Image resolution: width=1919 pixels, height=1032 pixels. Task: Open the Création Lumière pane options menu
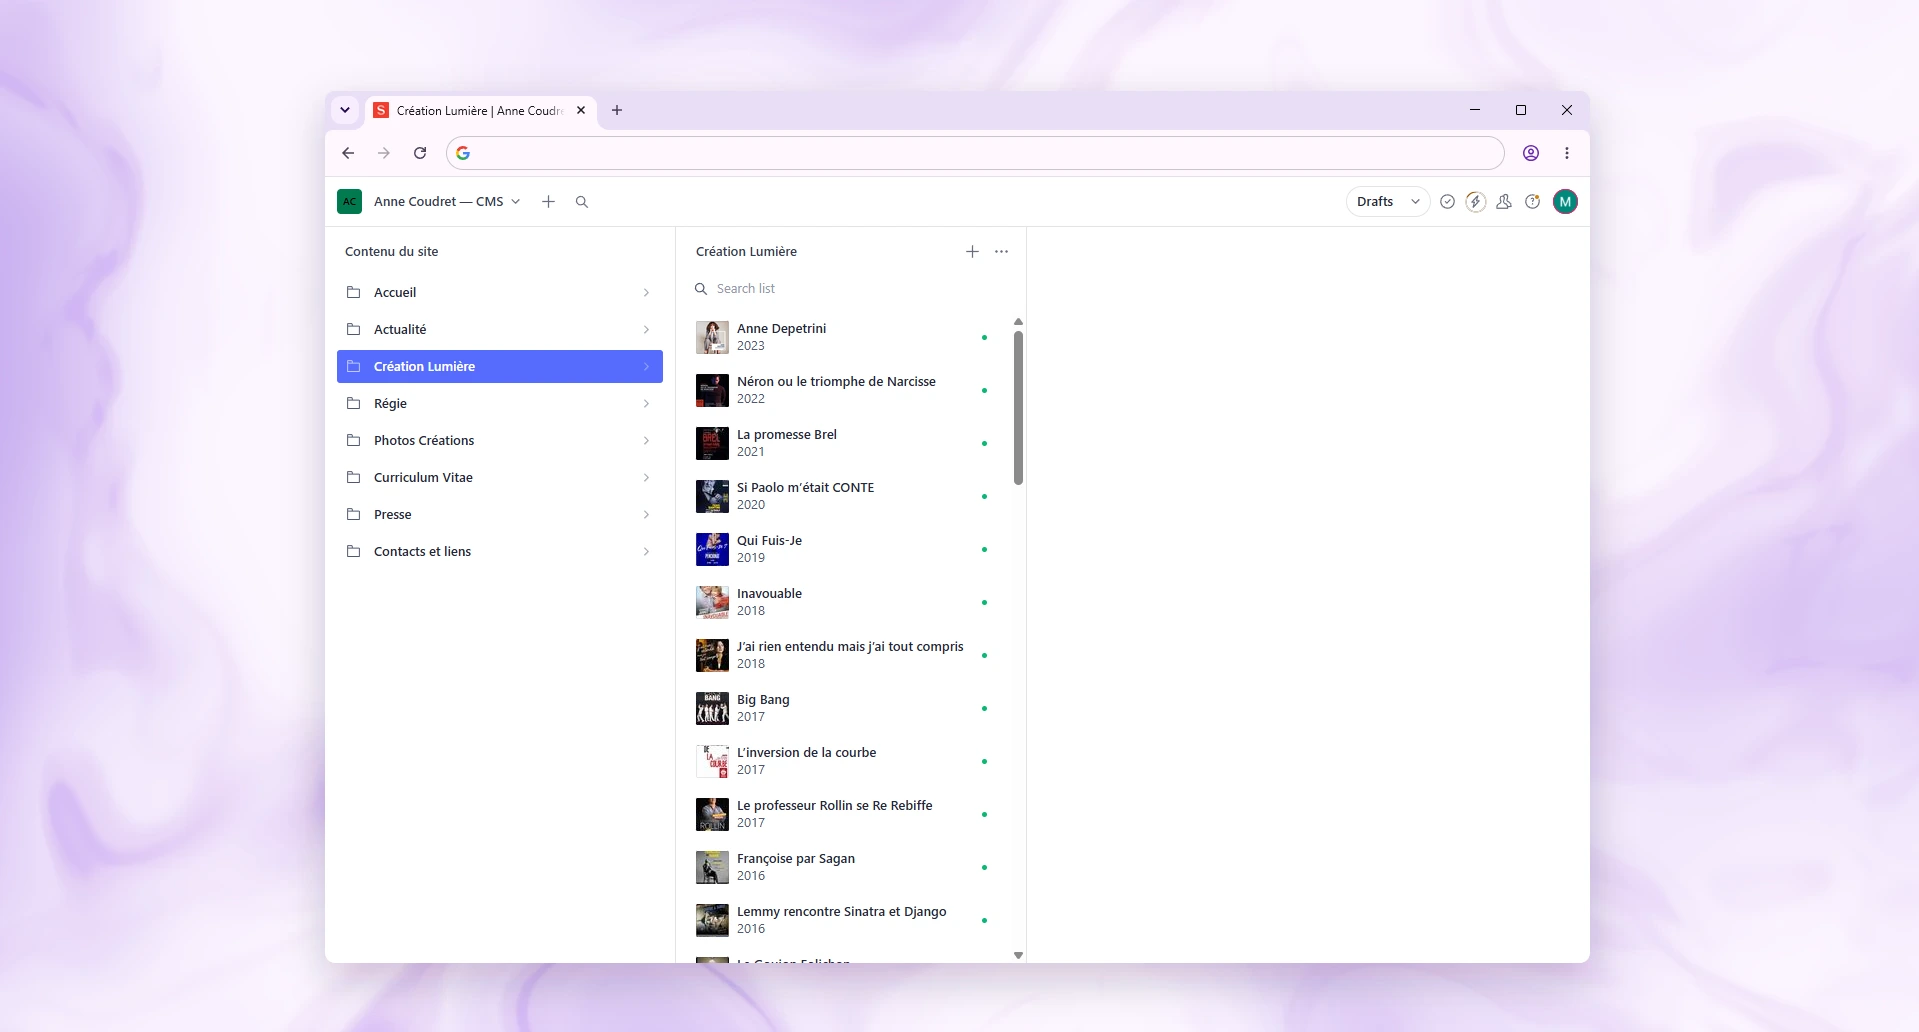pyautogui.click(x=1002, y=252)
